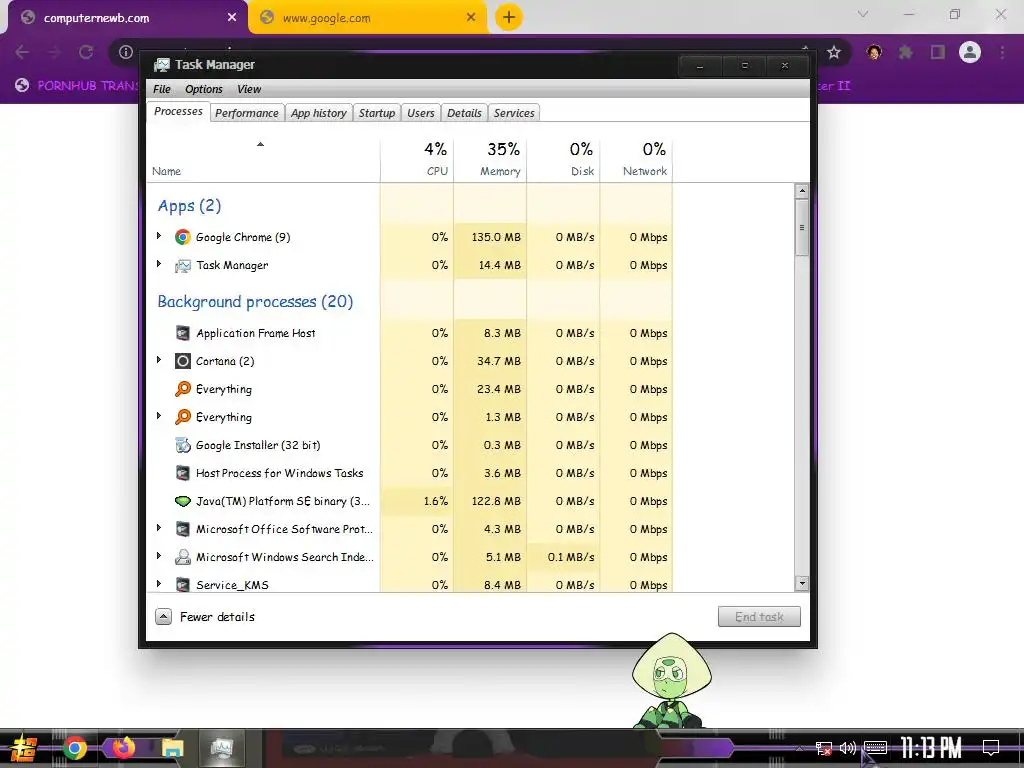Expand the Task Manager process entry
The image size is (1024, 768).
click(x=159, y=264)
